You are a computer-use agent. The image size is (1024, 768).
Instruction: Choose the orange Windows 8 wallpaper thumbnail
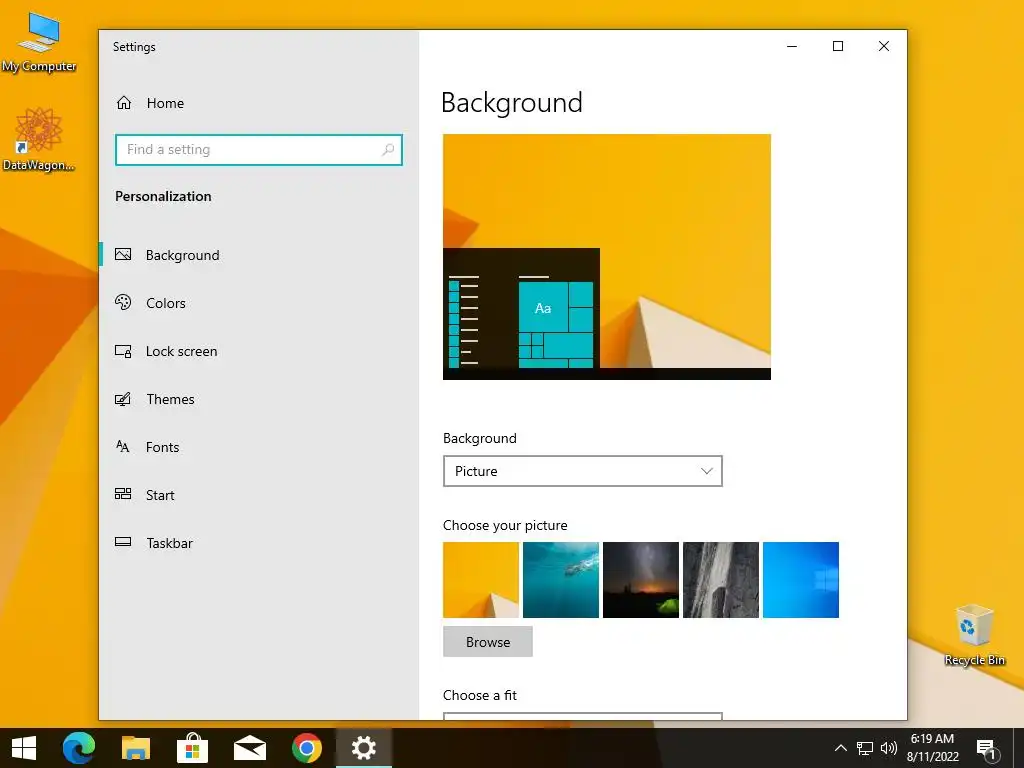481,580
